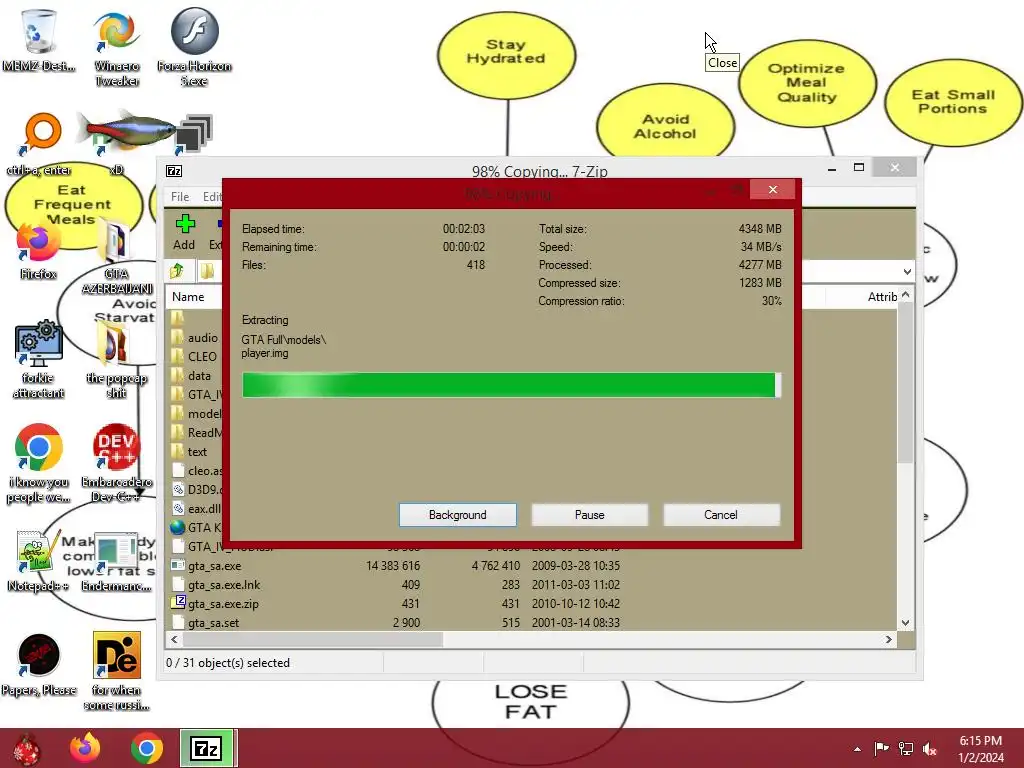Click the horizontal scrollbar right arrow

point(889,639)
